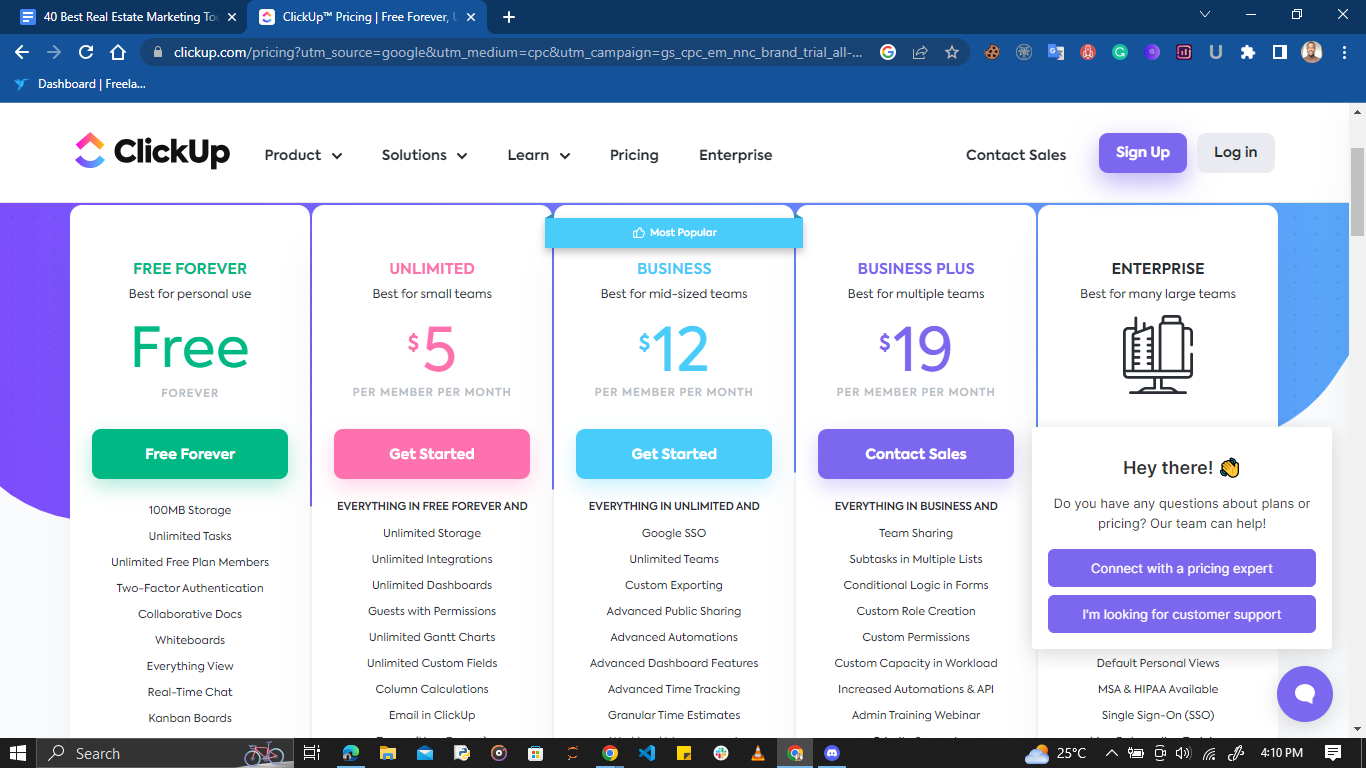Open the cookie extension icon

[x=992, y=53]
